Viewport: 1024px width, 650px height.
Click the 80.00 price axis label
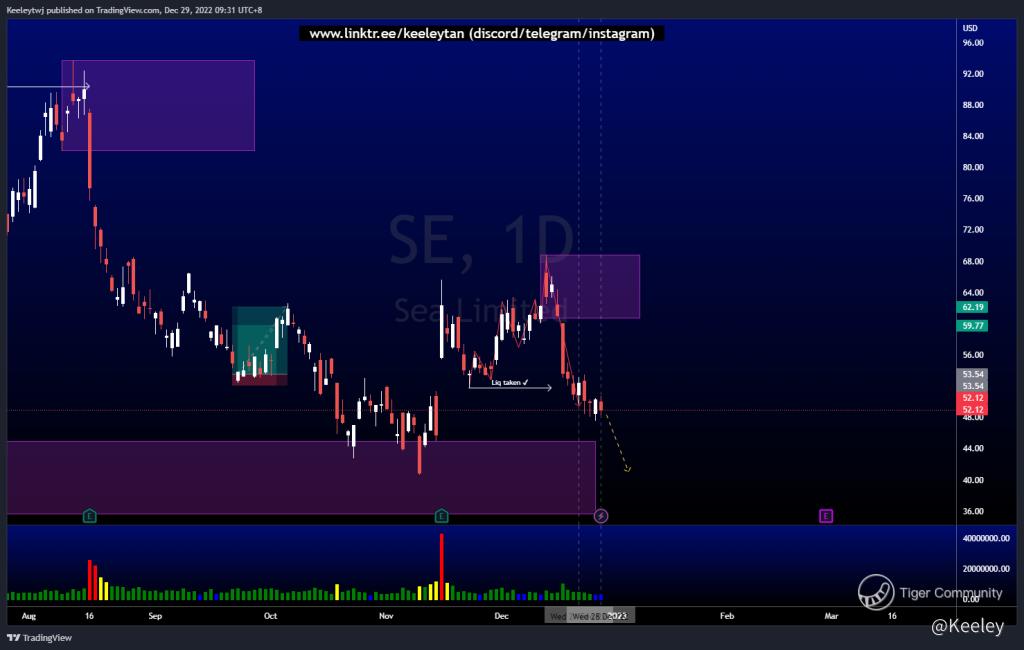click(972, 167)
